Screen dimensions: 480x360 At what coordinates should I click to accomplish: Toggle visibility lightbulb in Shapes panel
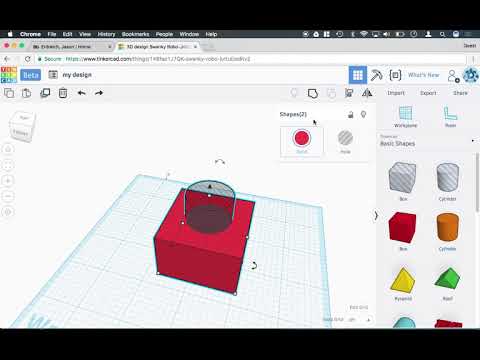click(x=364, y=115)
